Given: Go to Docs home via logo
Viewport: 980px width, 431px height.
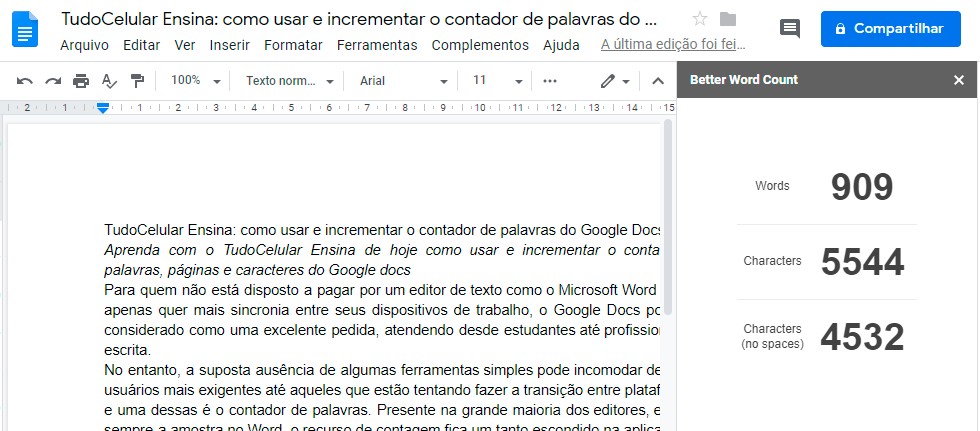Looking at the screenshot, I should click(x=26, y=29).
